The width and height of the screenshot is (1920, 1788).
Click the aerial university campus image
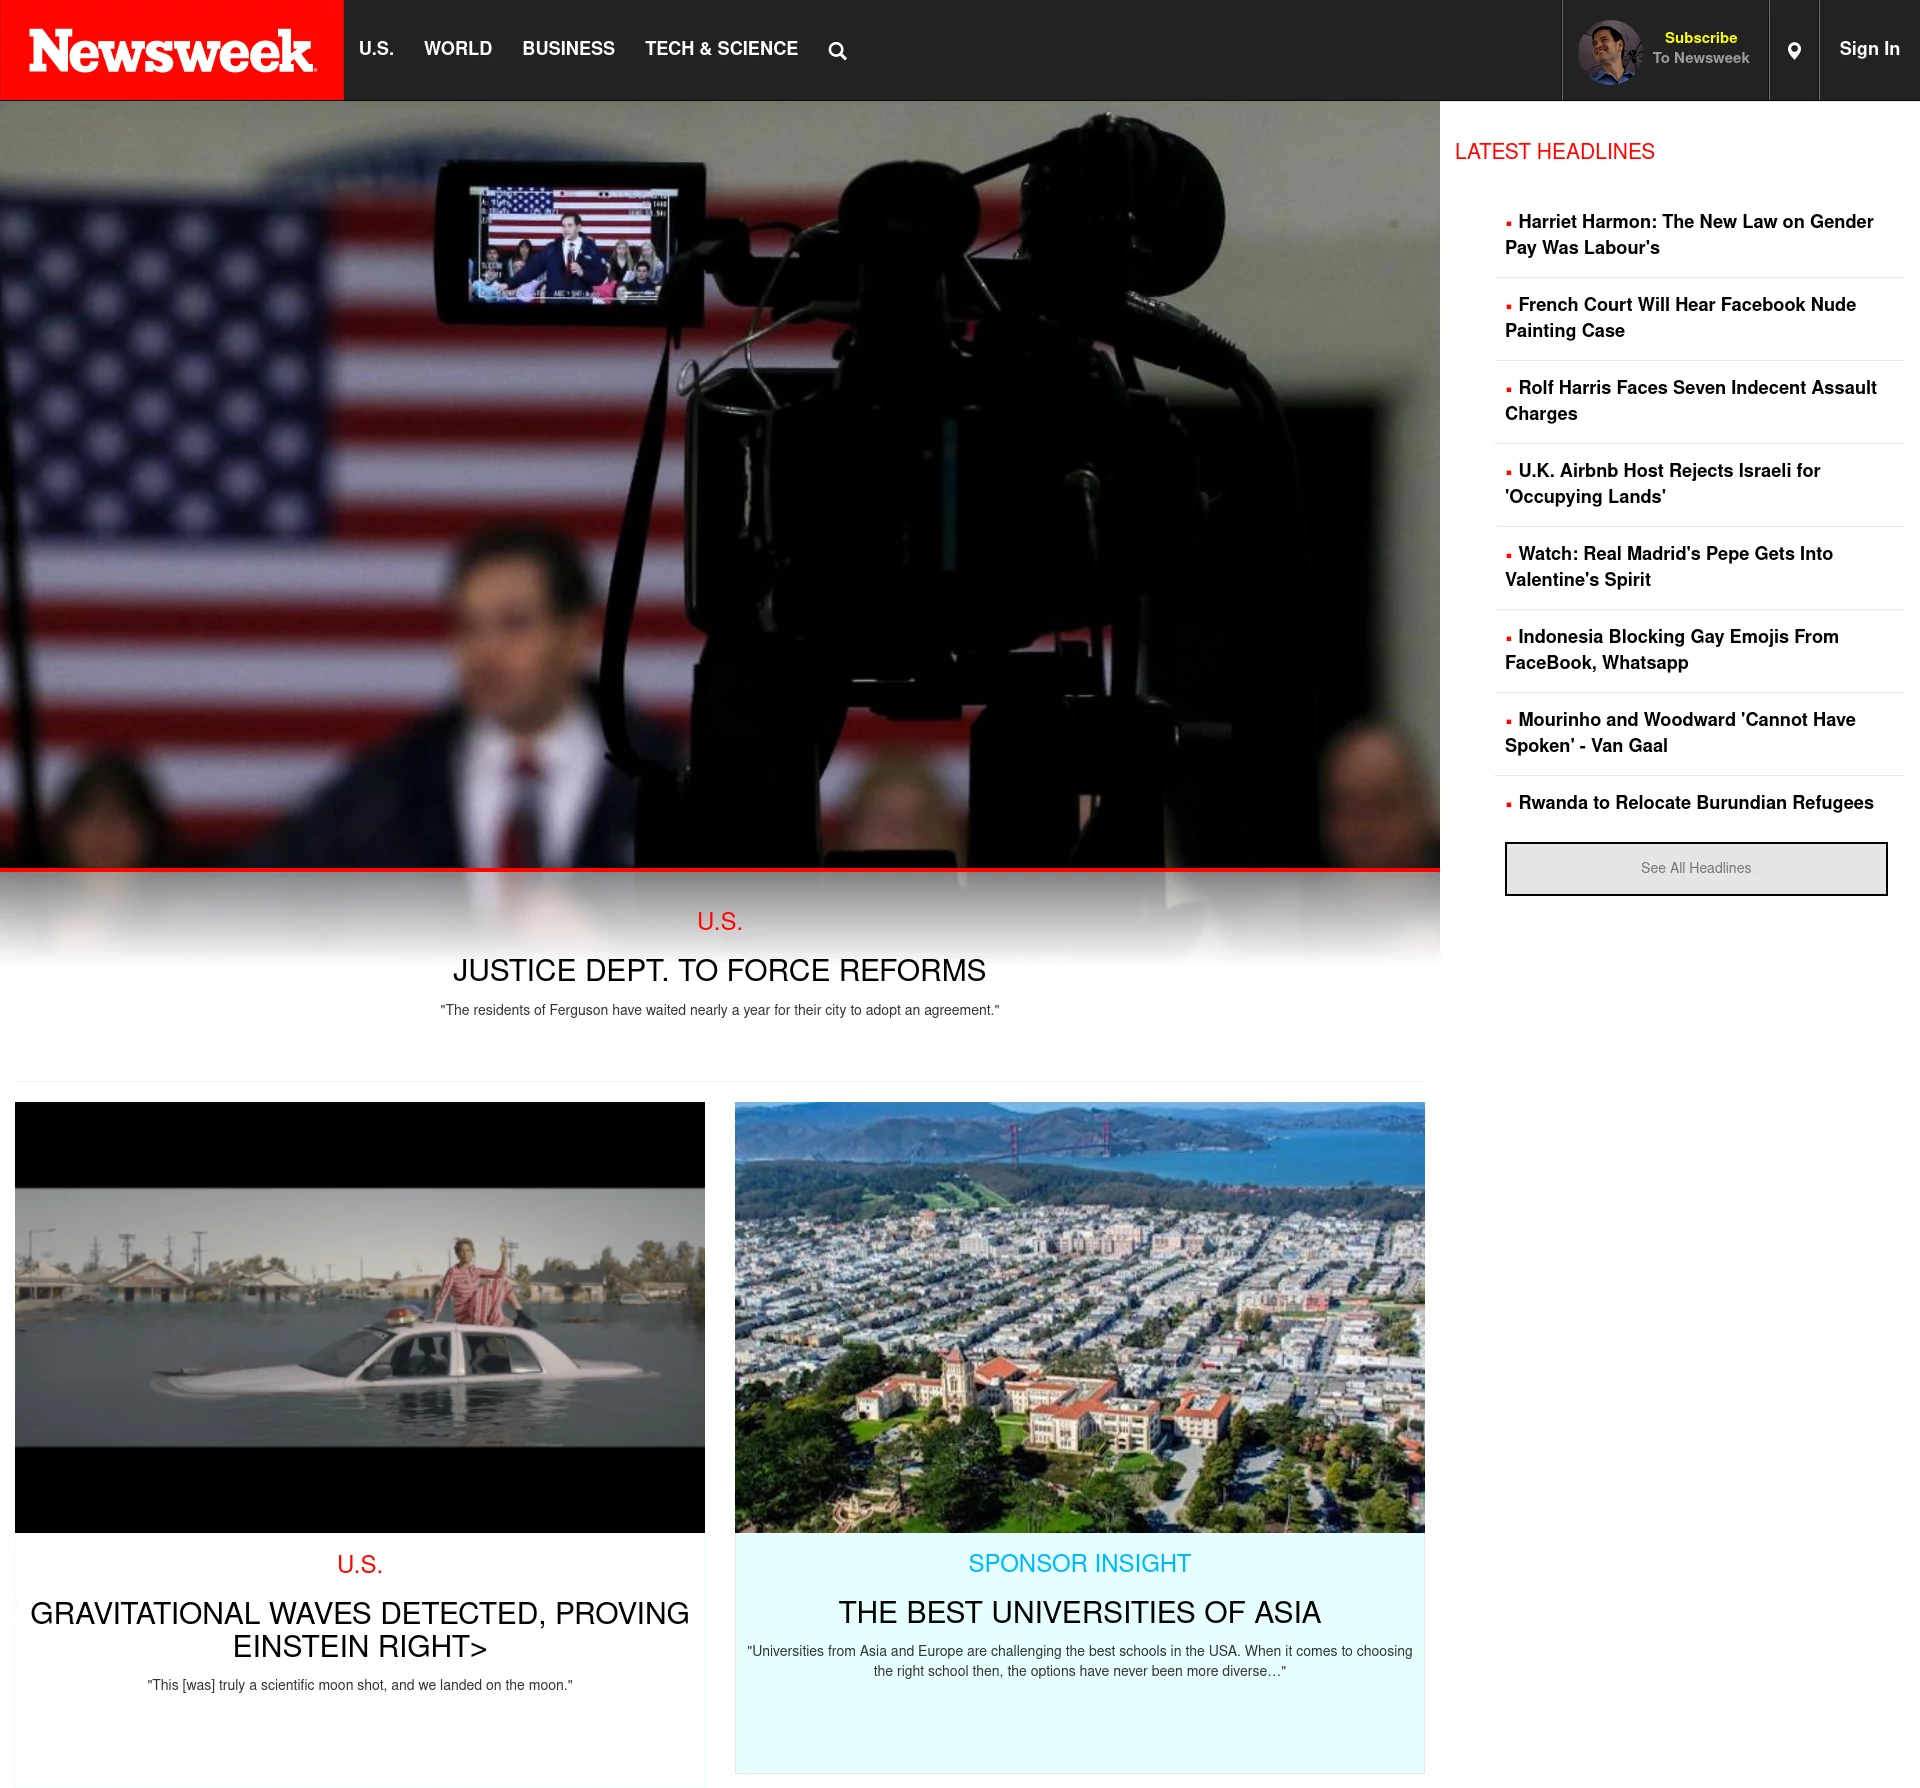pos(1079,1317)
